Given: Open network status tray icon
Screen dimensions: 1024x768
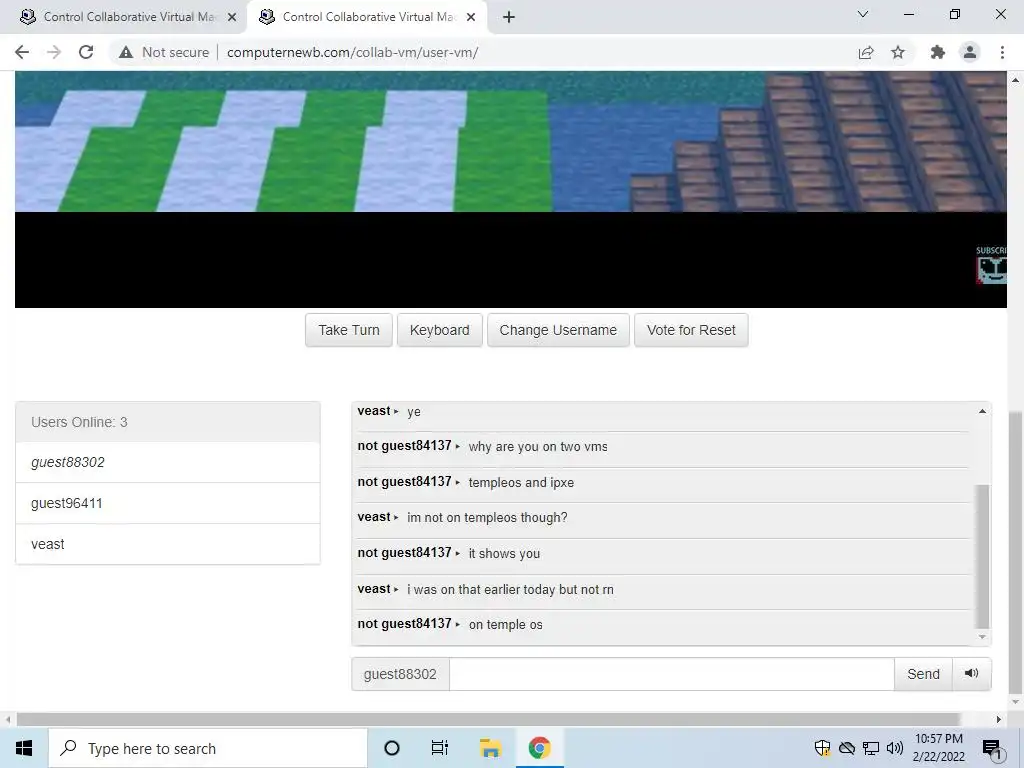Looking at the screenshot, I should click(871, 748).
